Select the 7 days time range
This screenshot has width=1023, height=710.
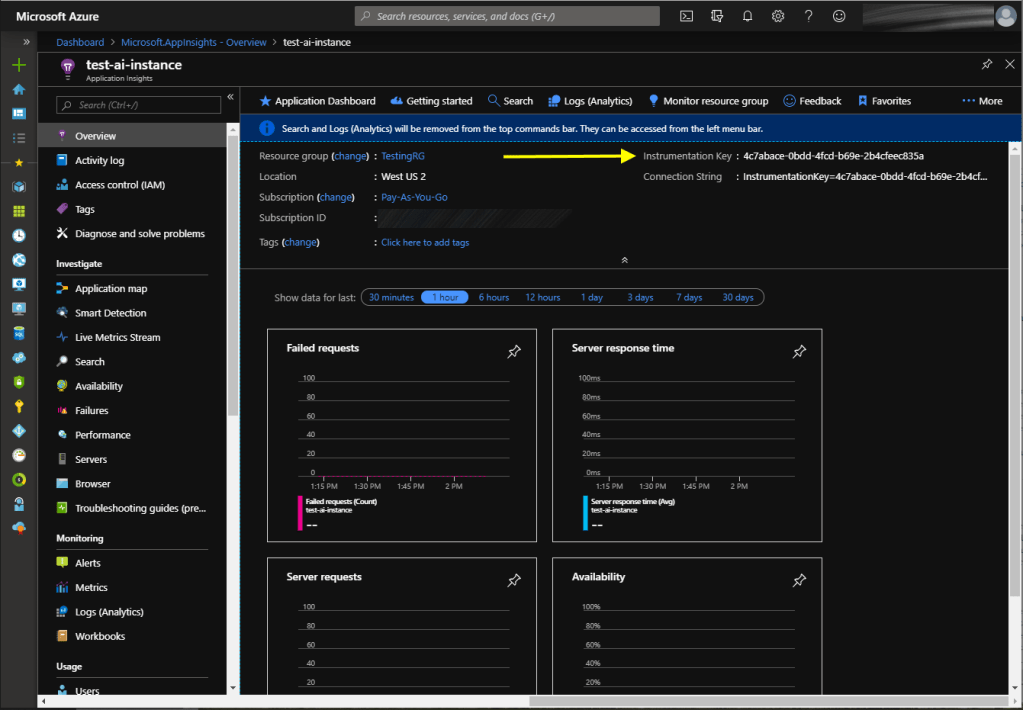pyautogui.click(x=688, y=297)
